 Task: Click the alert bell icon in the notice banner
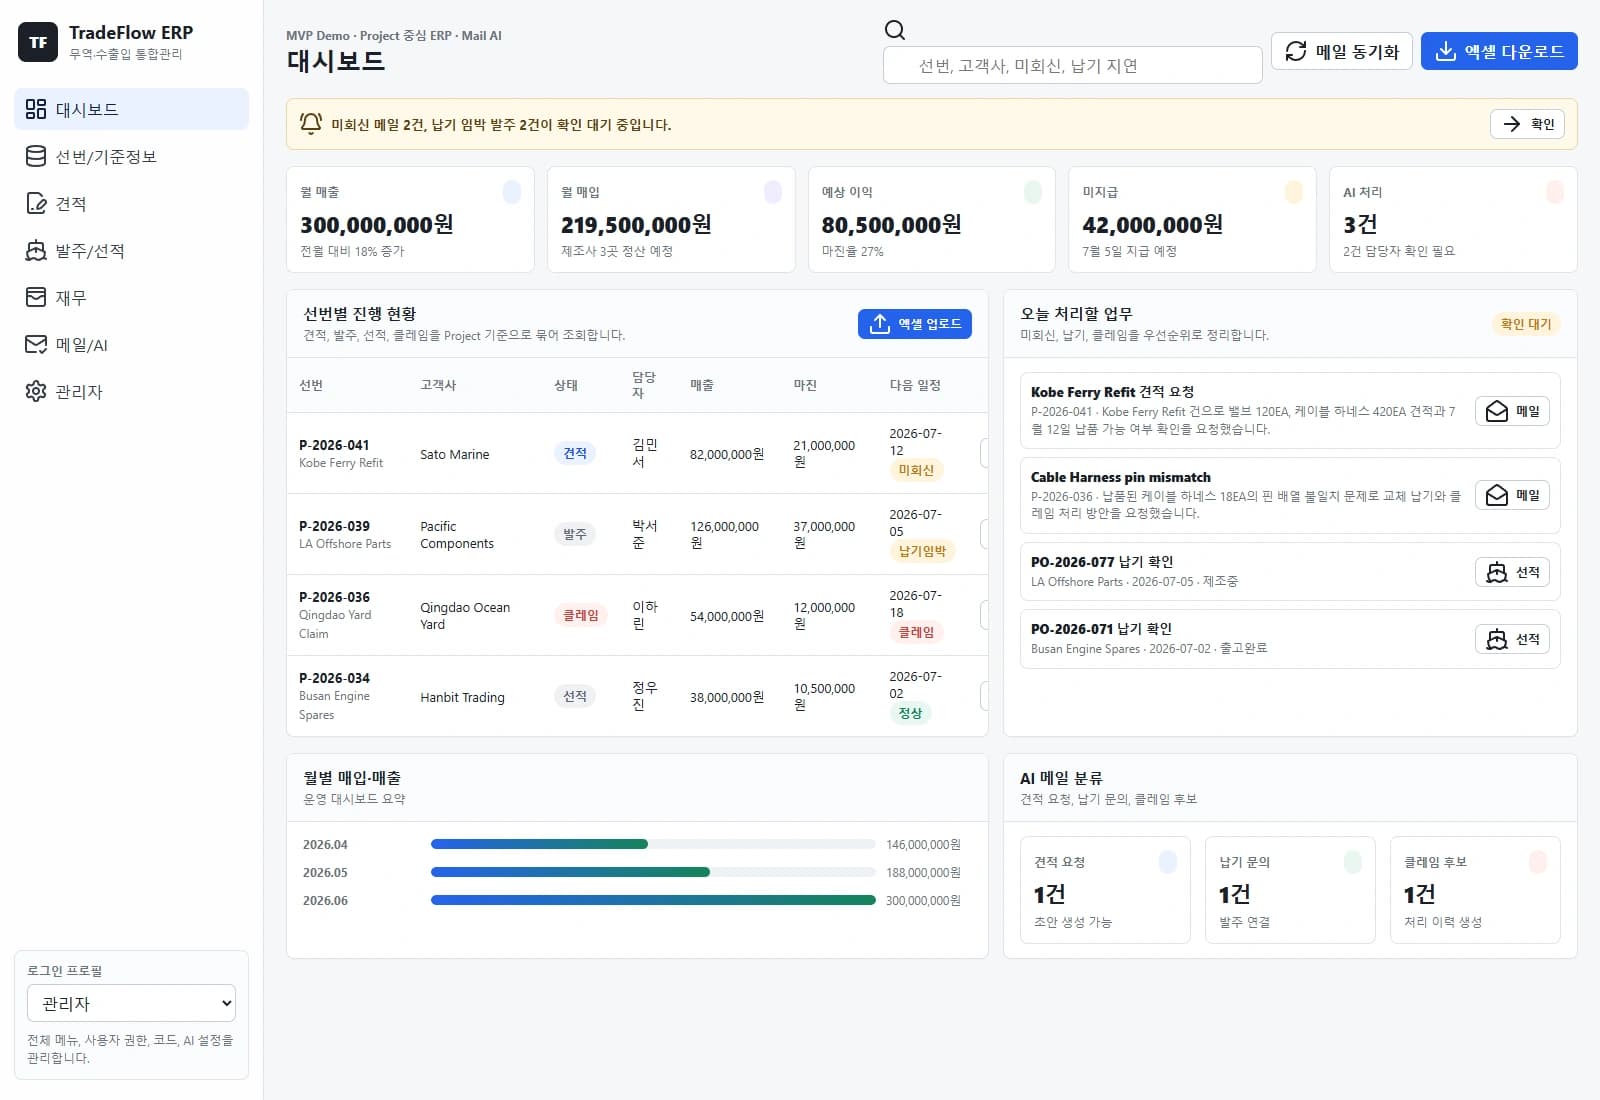(311, 124)
